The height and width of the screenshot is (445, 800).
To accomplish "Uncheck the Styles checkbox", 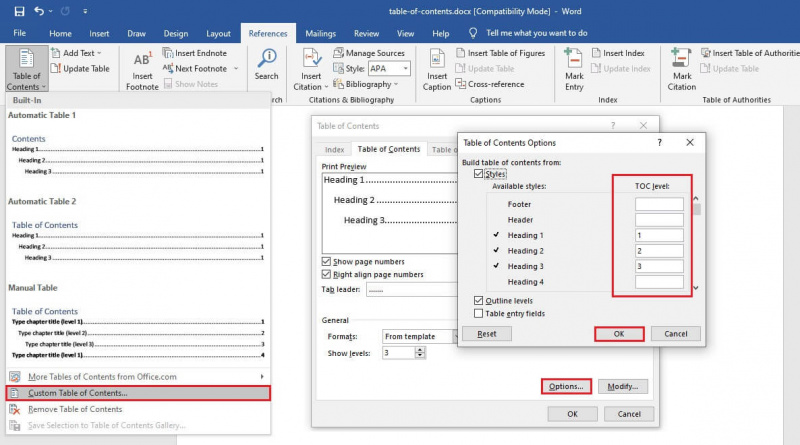I will 478,174.
